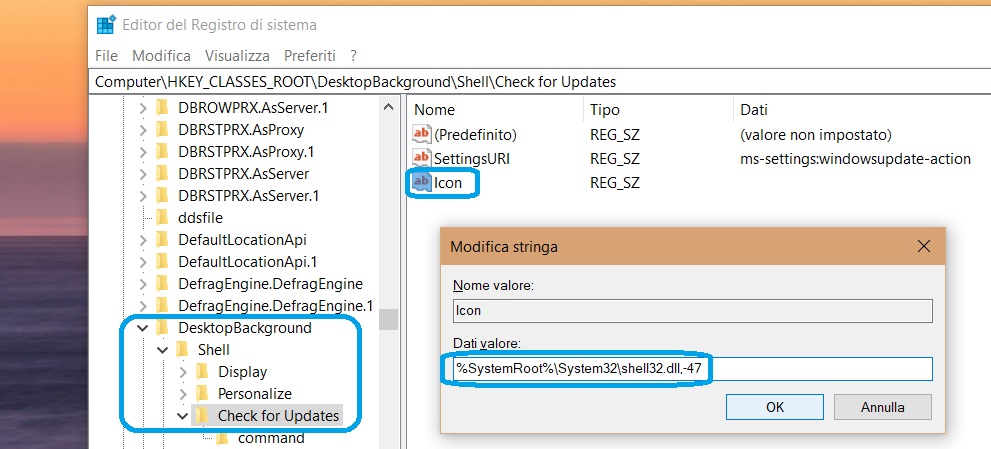
Task: Open the Modifica menu
Action: click(x=161, y=56)
